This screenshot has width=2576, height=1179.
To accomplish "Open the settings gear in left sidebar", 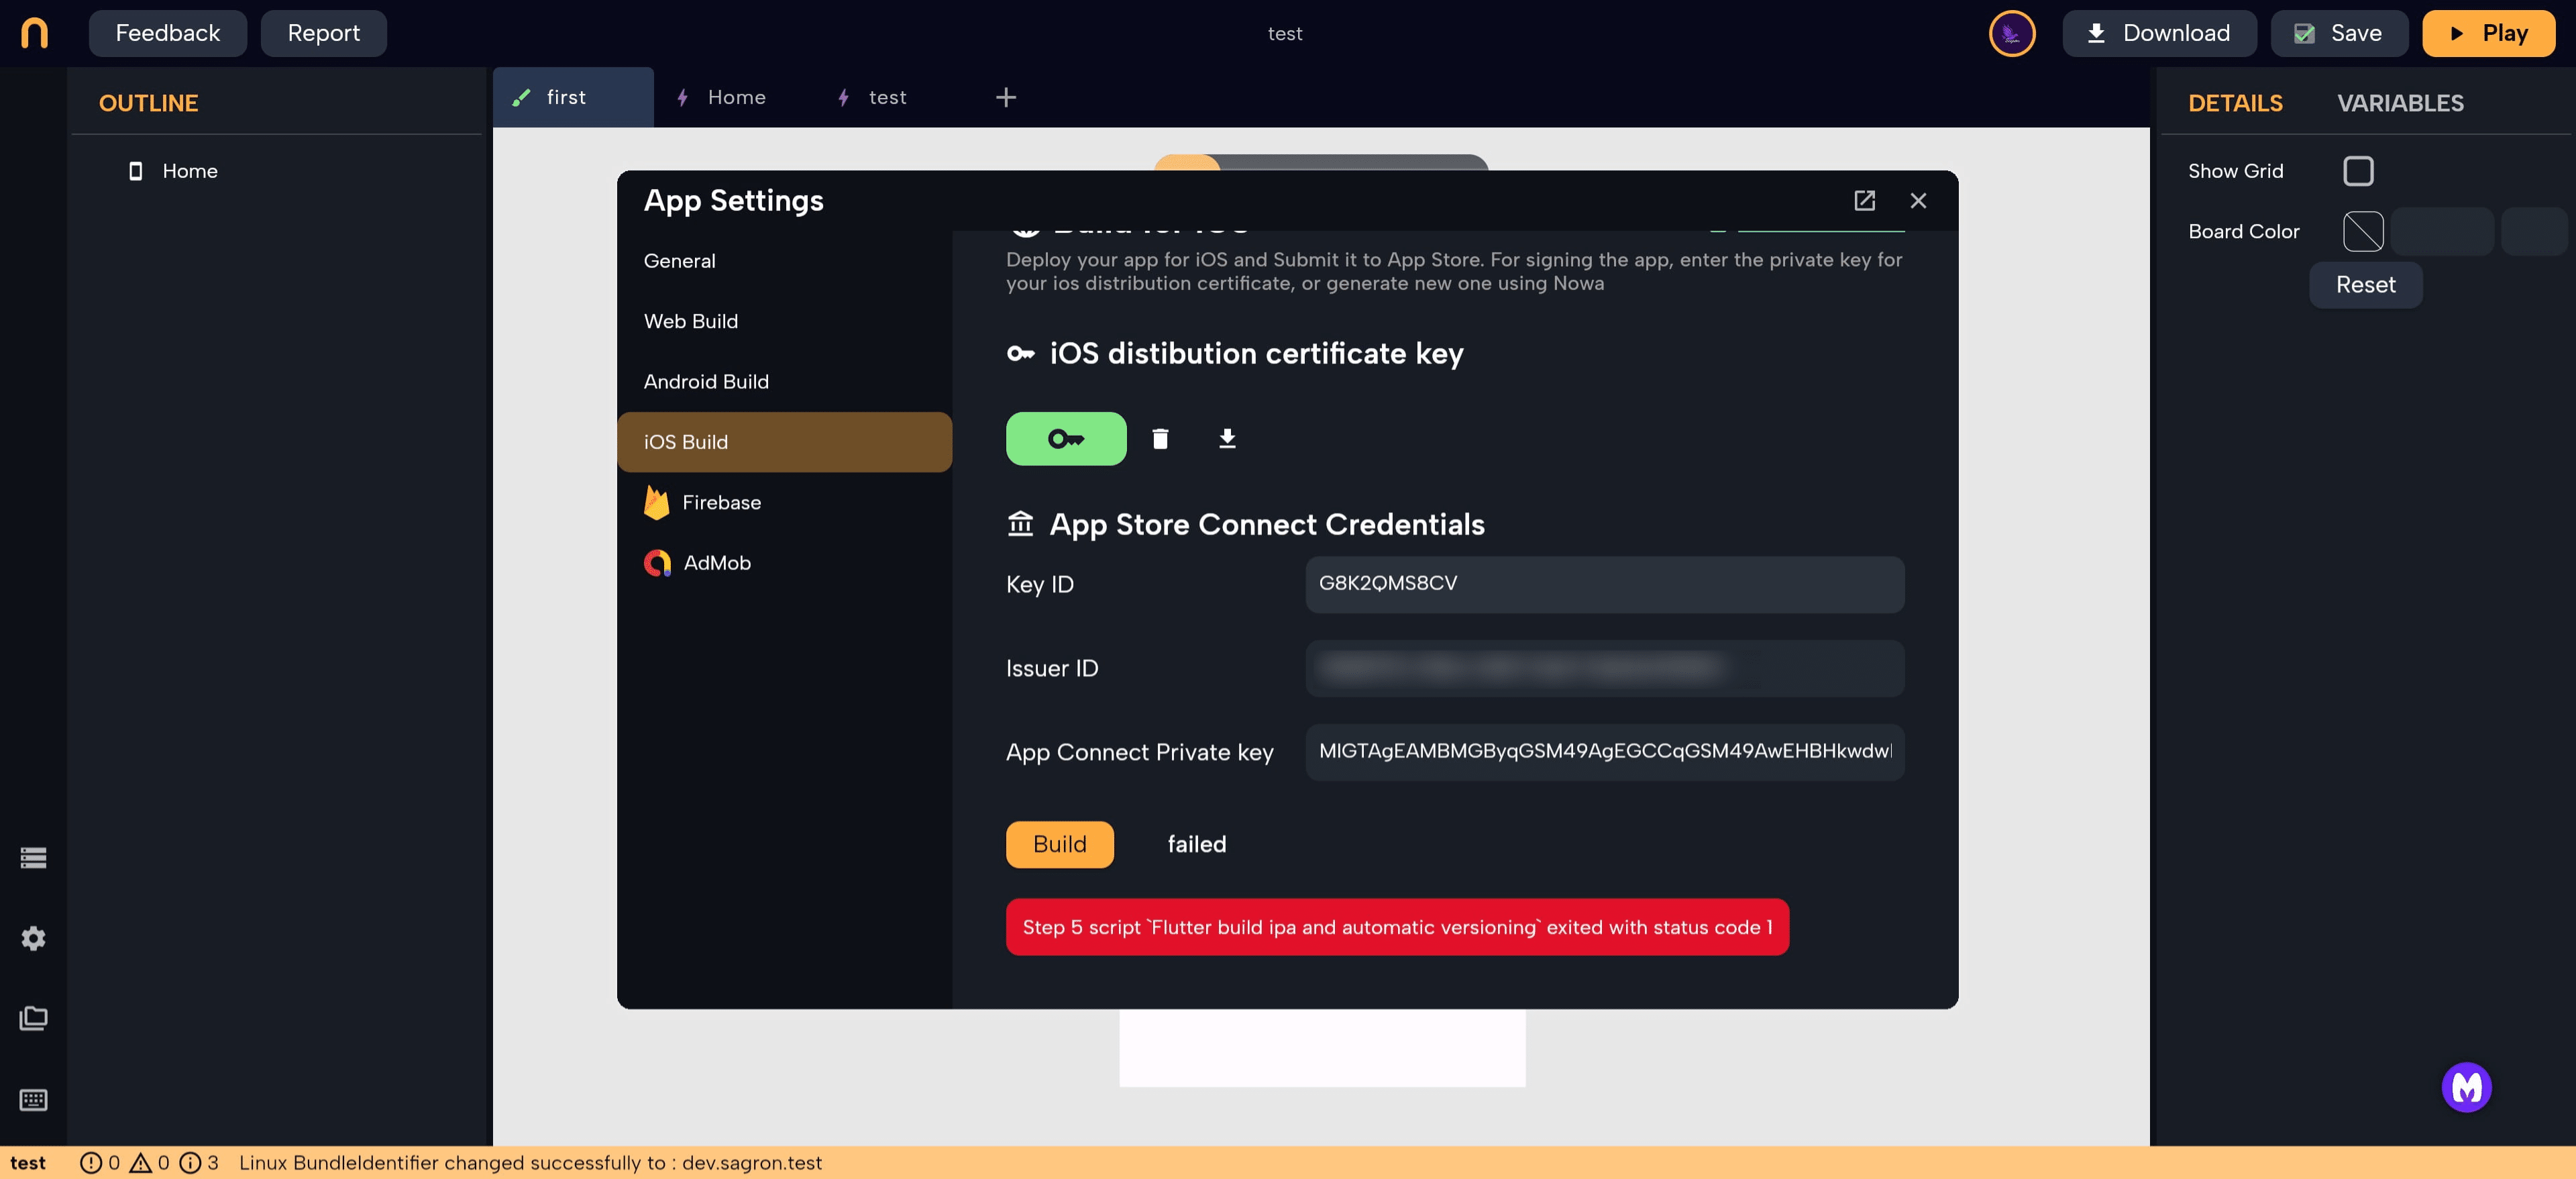I will (33, 938).
